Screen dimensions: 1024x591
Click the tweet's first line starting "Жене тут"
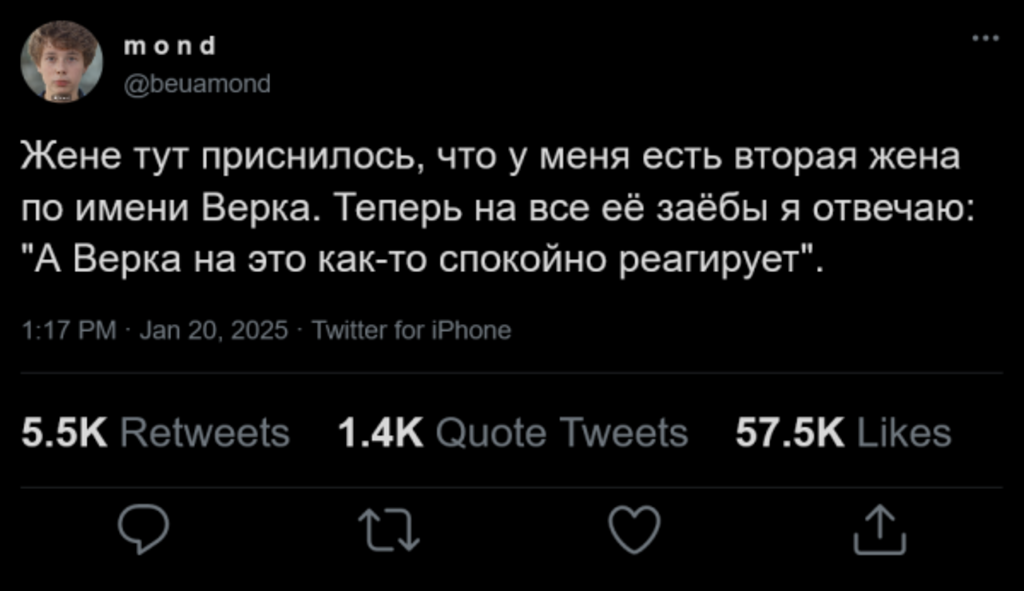(490, 159)
